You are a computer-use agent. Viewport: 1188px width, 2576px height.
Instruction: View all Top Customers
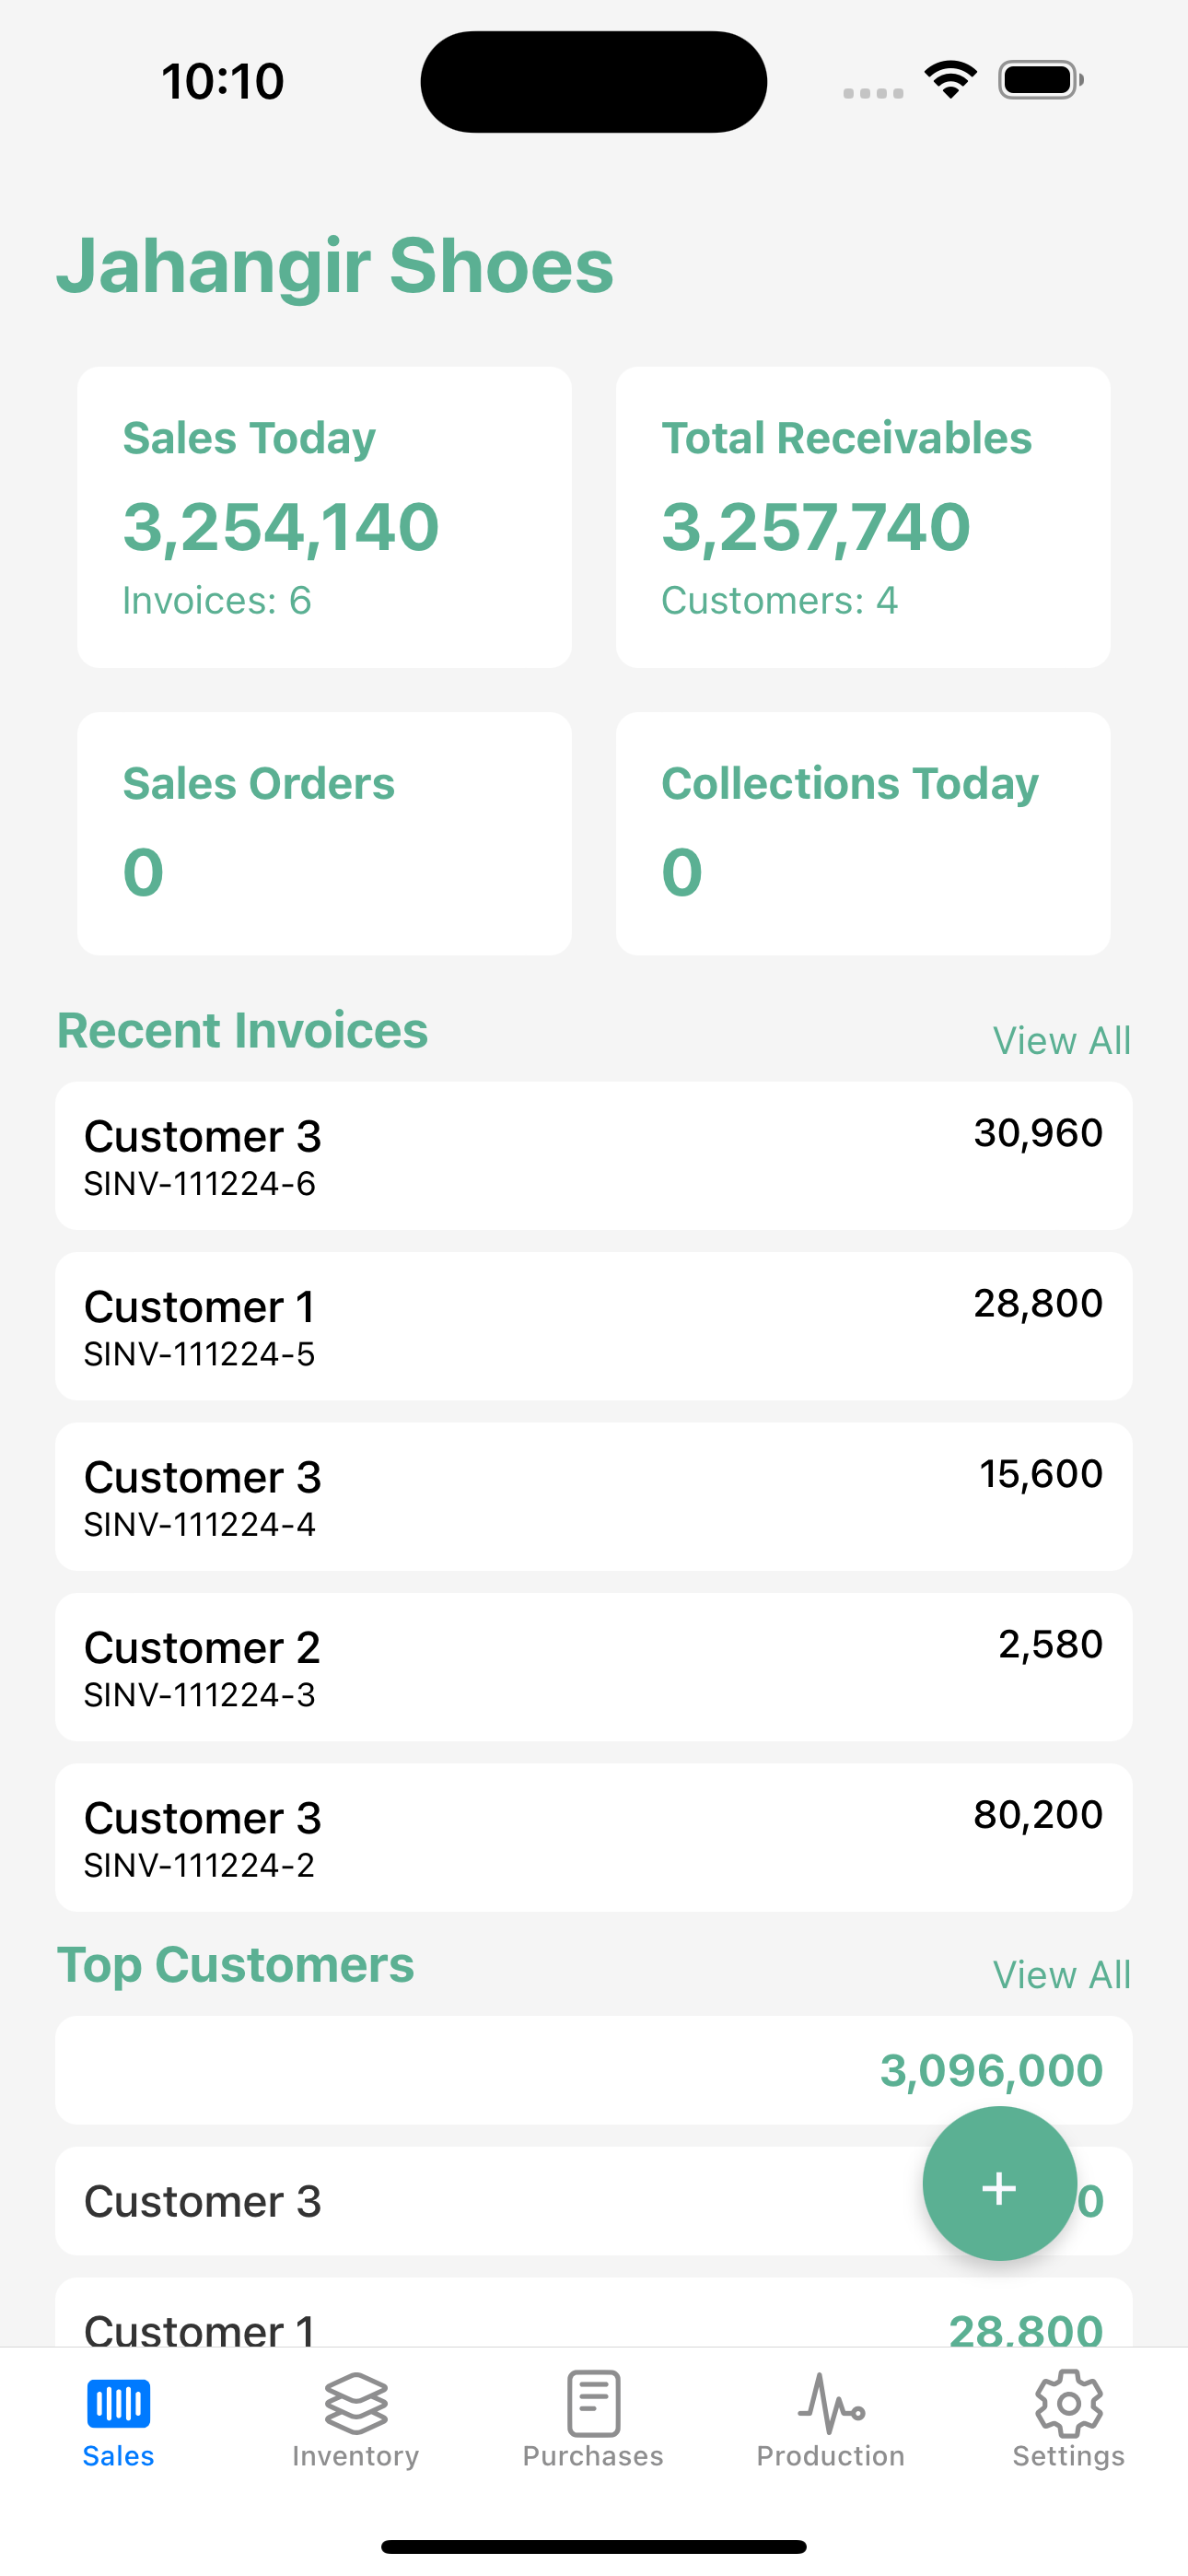pos(1062,1975)
